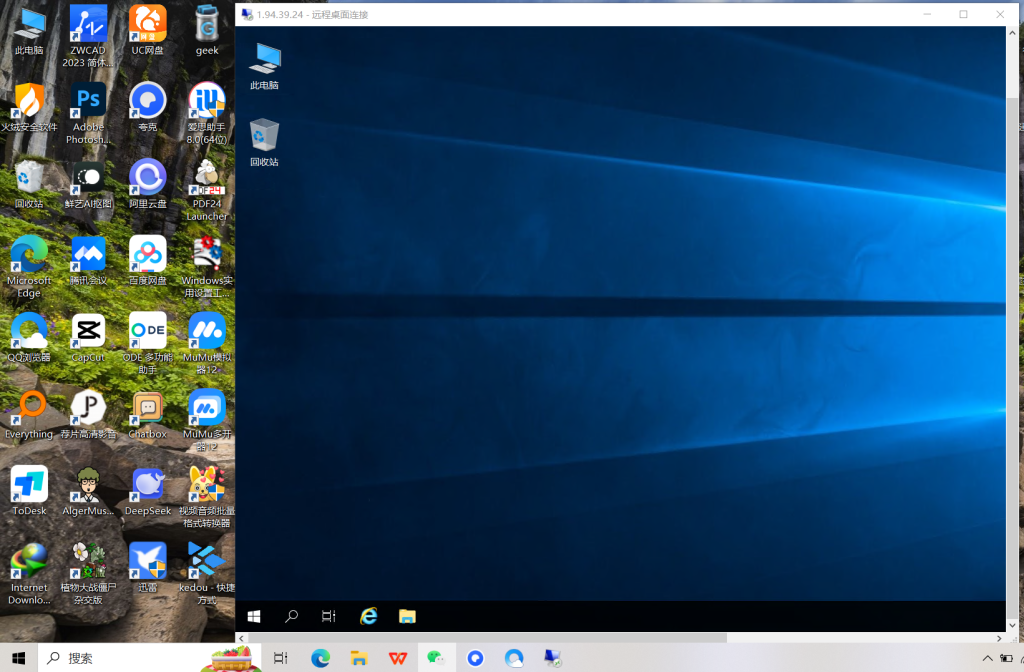Select ToDesk desktop shortcut
Viewport: 1024px width, 672px height.
tap(29, 491)
